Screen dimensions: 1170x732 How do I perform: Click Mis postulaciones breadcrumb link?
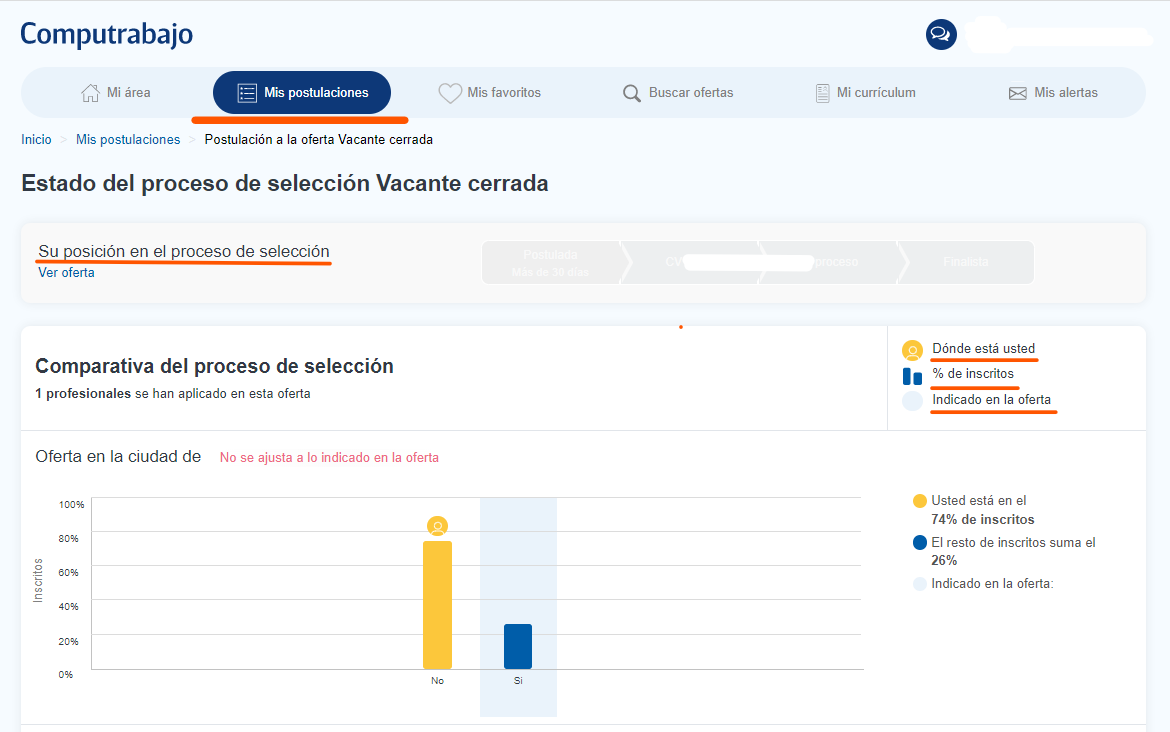click(x=128, y=140)
